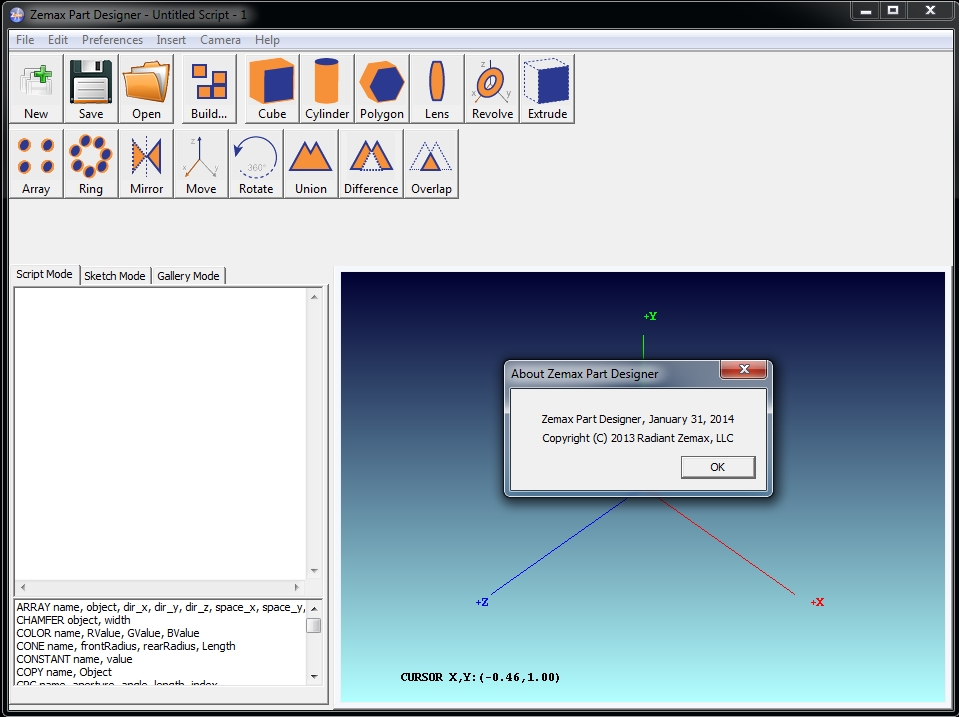Open a file using the folder icon
The height and width of the screenshot is (717, 959).
pyautogui.click(x=146, y=89)
